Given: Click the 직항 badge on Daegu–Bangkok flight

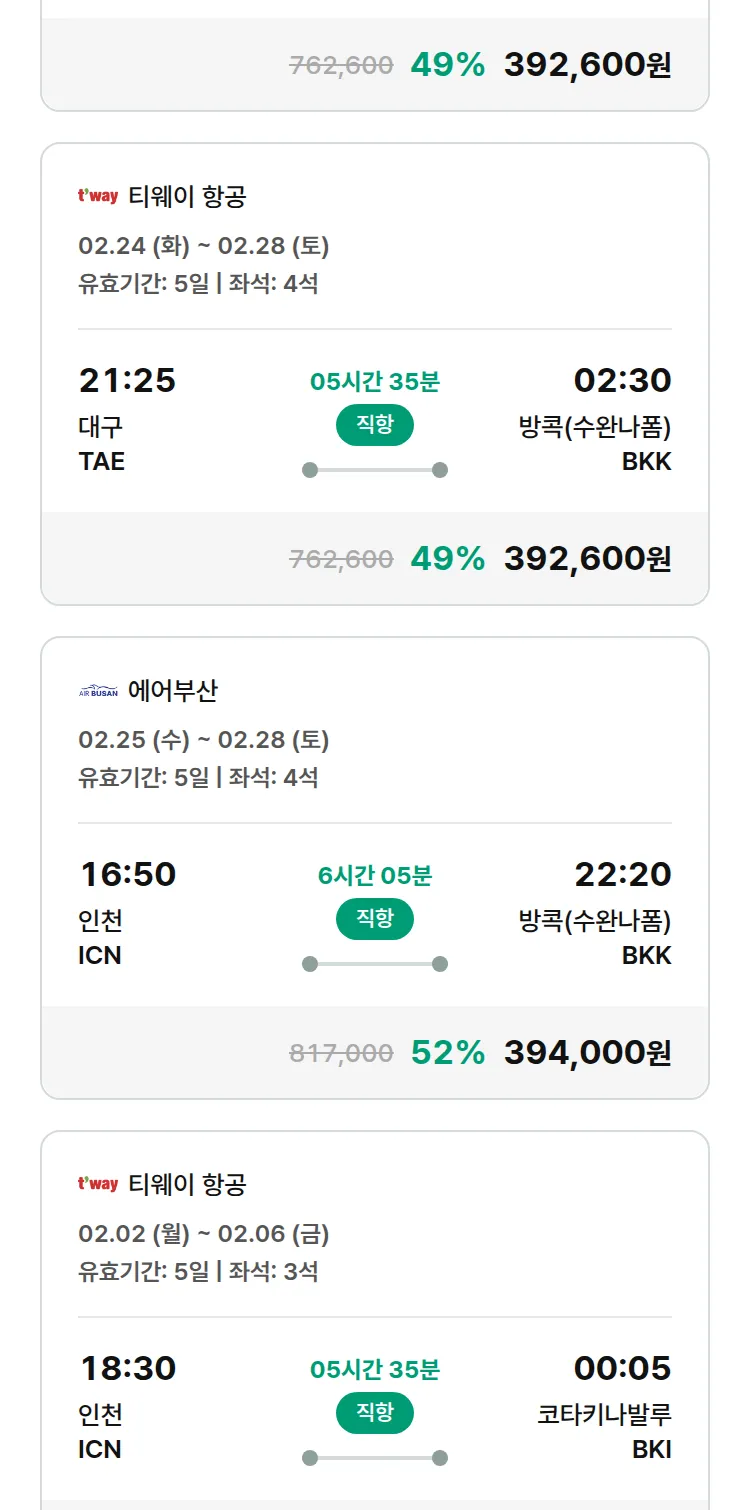Looking at the screenshot, I should pyautogui.click(x=375, y=425).
